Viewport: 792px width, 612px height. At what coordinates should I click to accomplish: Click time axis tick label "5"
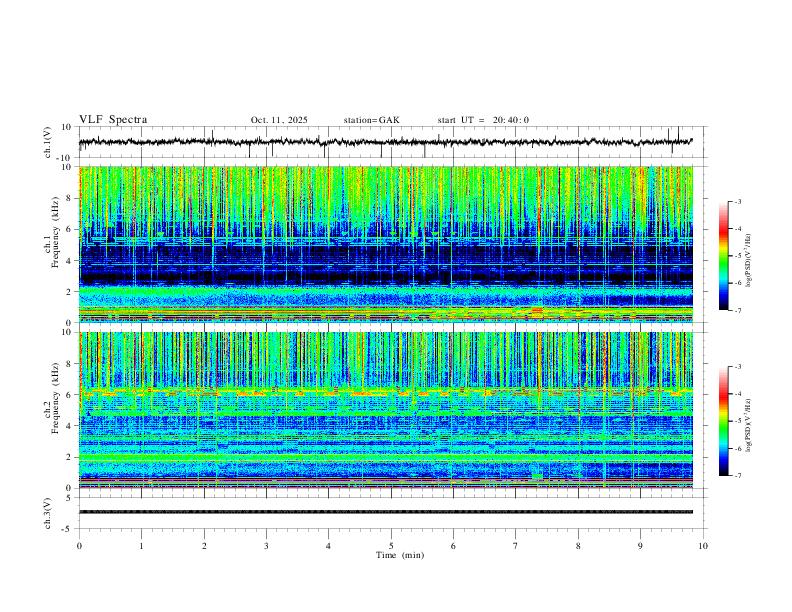(390, 546)
